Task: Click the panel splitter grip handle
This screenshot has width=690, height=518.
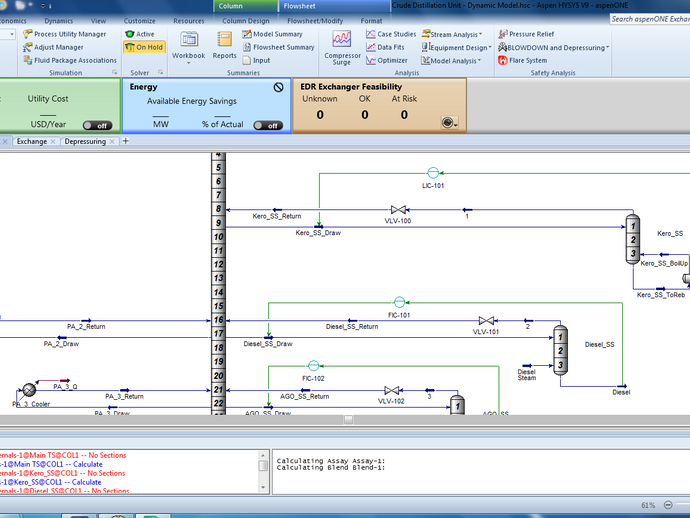Action: [349, 419]
